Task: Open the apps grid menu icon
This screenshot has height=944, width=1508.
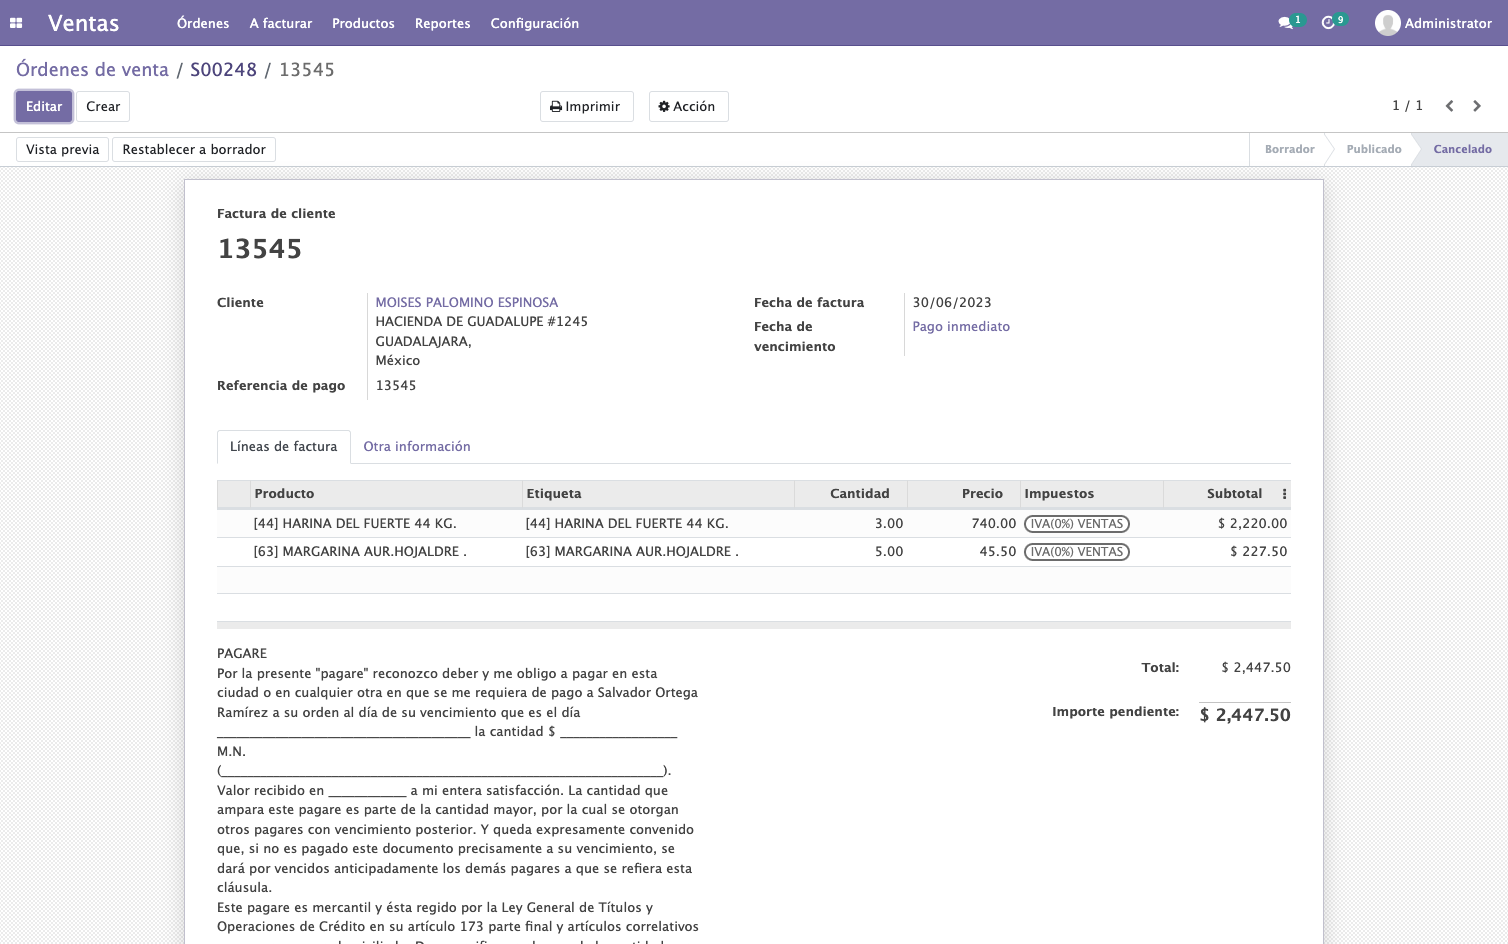Action: point(16,23)
